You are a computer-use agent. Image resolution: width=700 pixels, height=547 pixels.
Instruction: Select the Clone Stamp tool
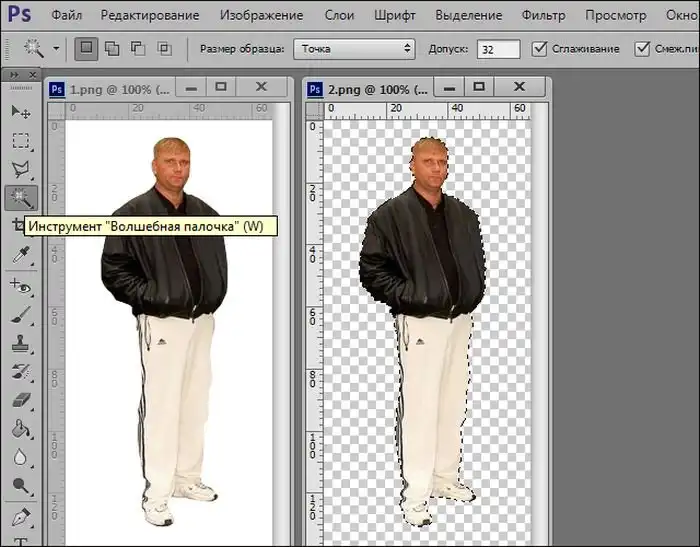pos(20,343)
